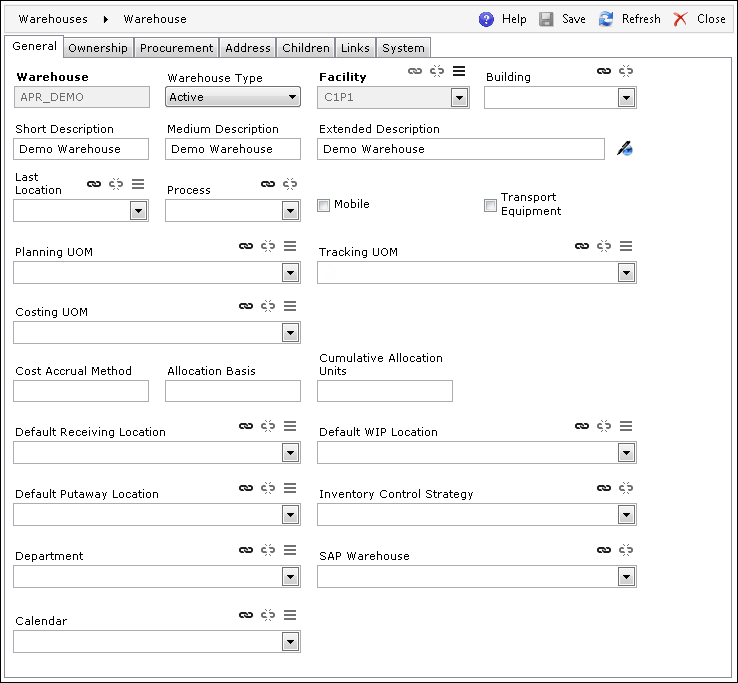Expand the Inventory Control Strategy dropdown

(x=626, y=515)
